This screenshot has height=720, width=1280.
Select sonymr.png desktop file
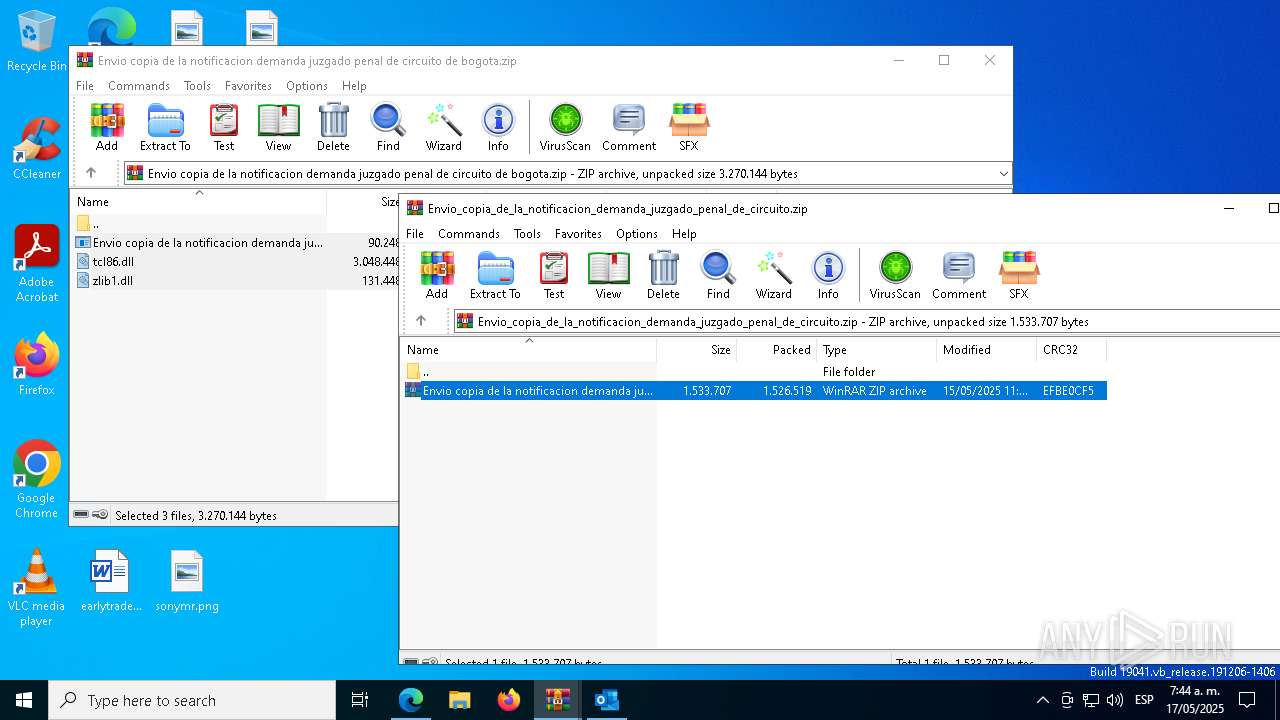187,581
